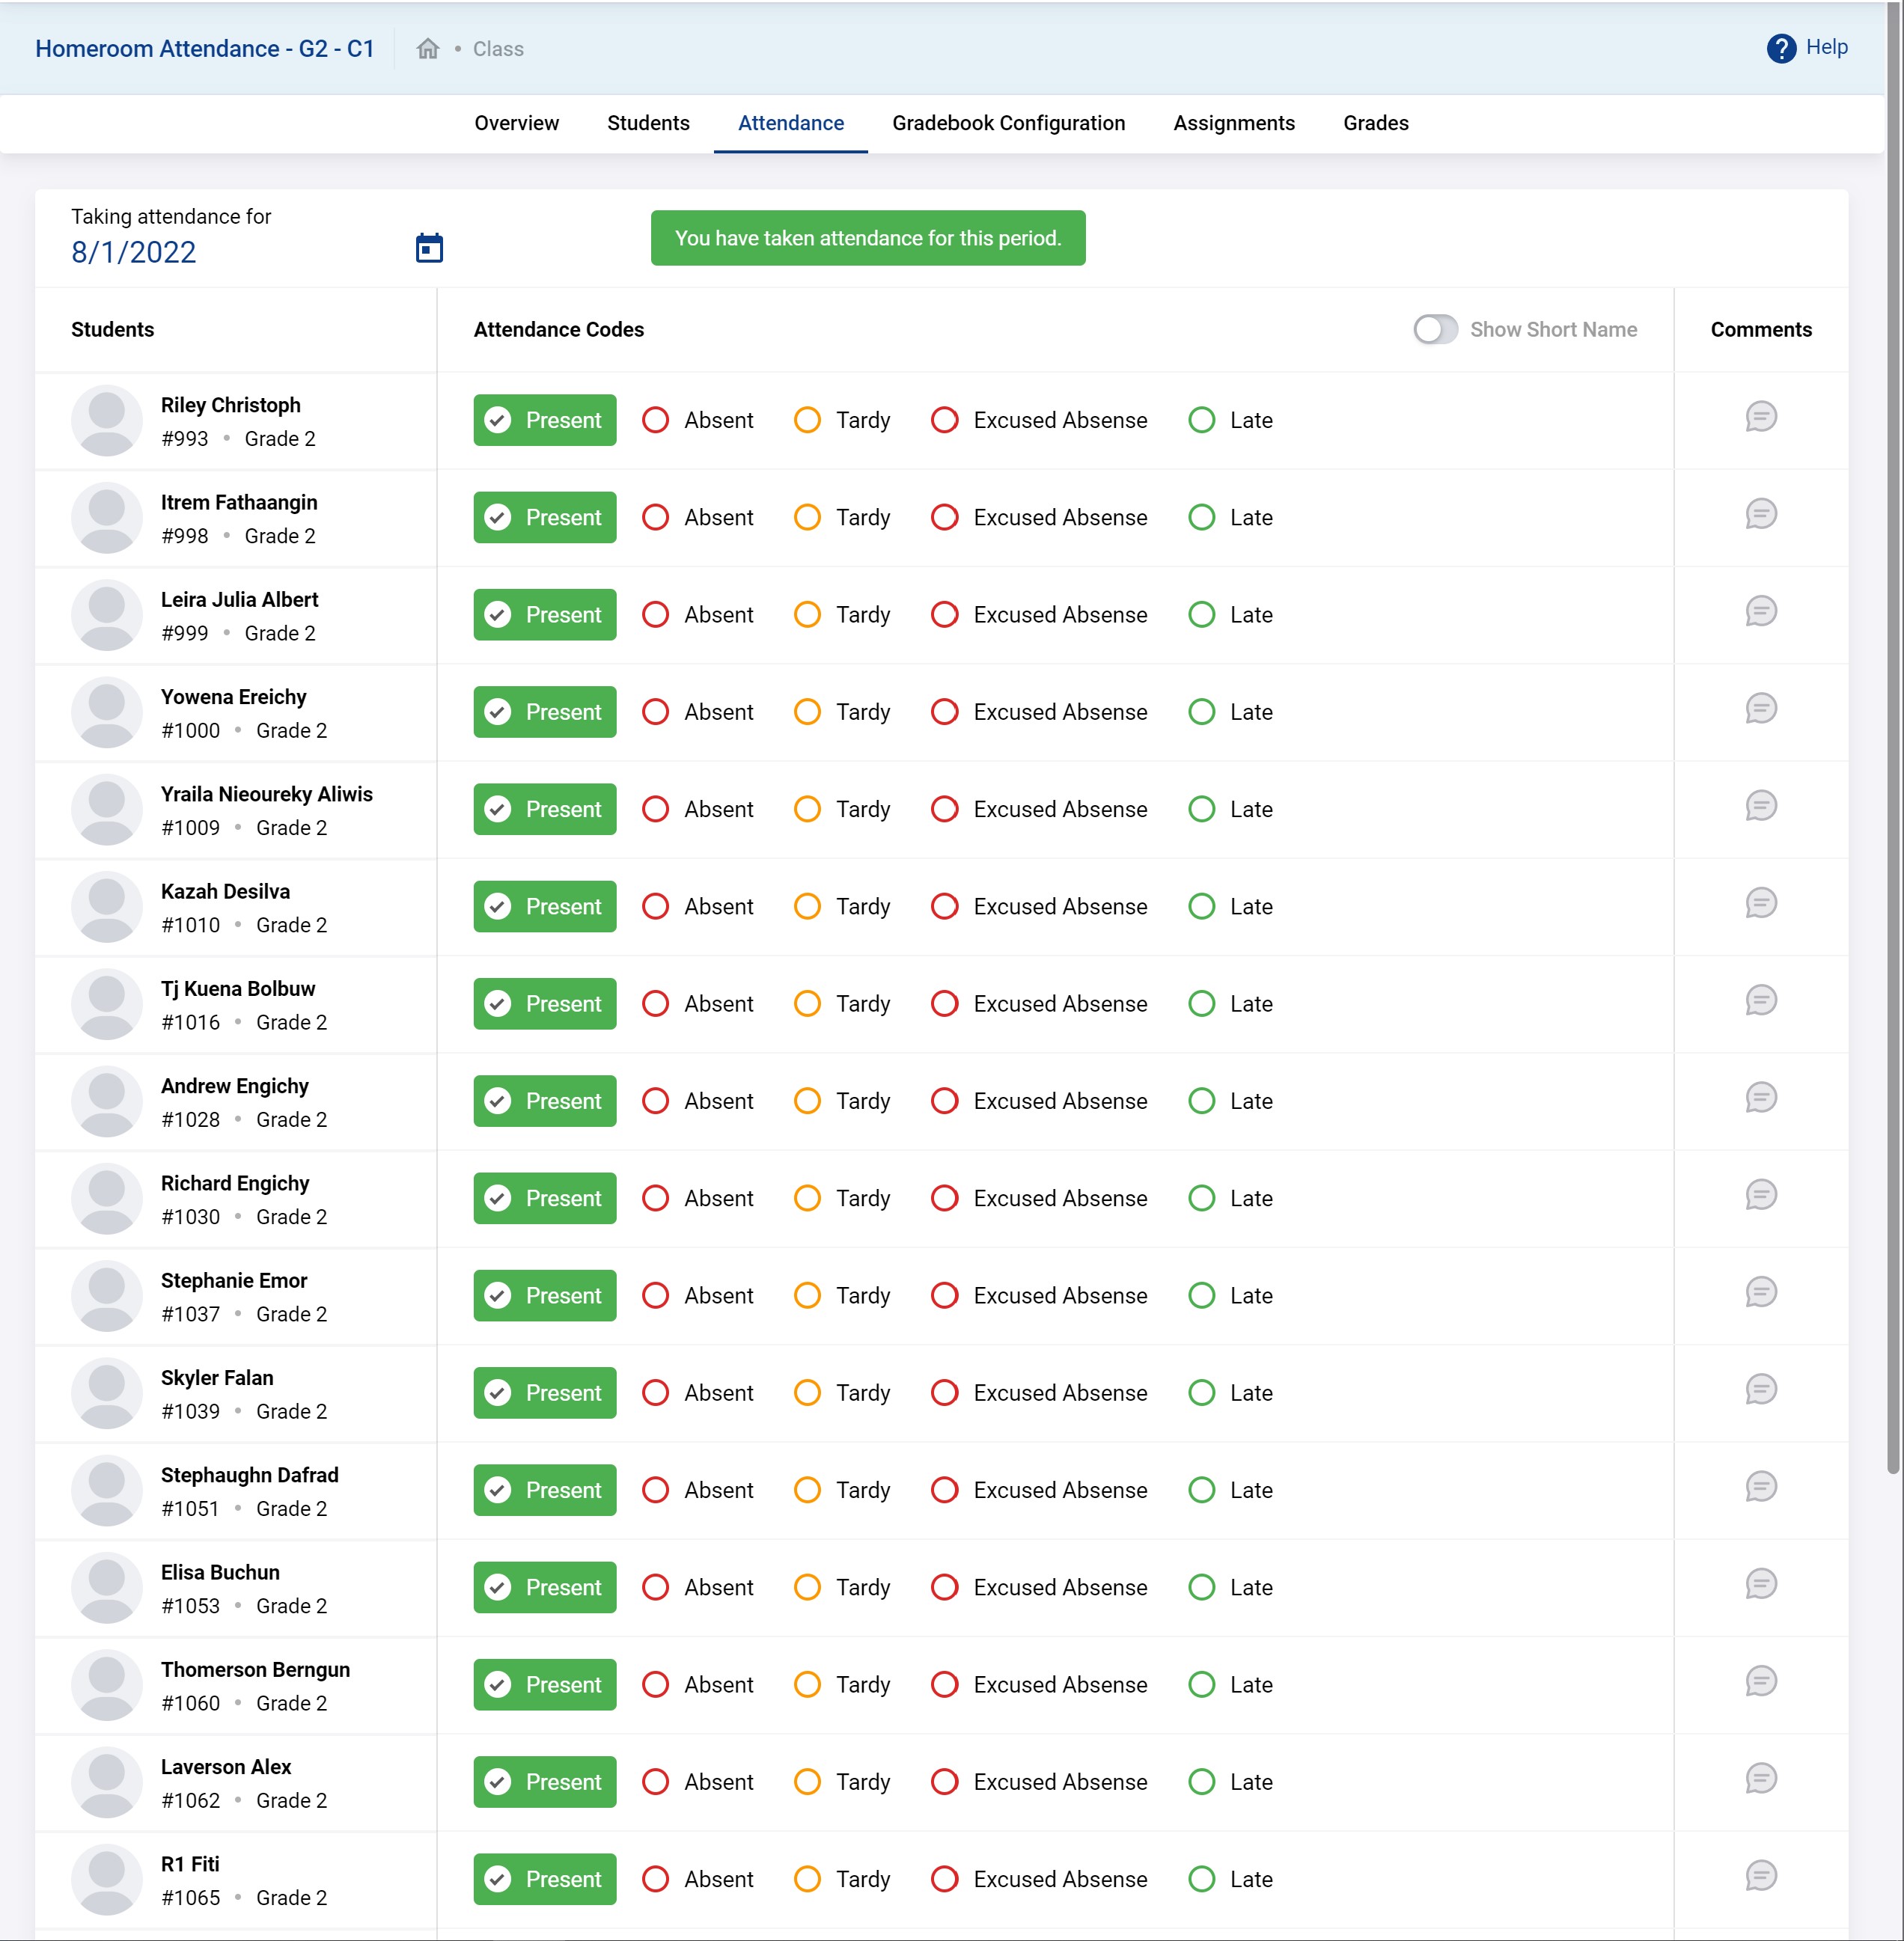Click Kazah Desilva's avatar picture
This screenshot has height=1941, width=1904.
pyautogui.click(x=106, y=907)
